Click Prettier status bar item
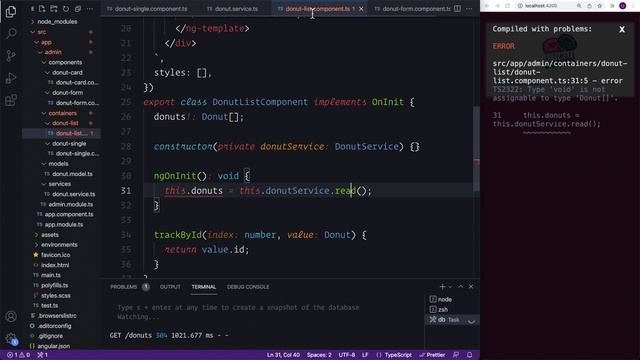The width and height of the screenshot is (640, 360). click(432, 355)
